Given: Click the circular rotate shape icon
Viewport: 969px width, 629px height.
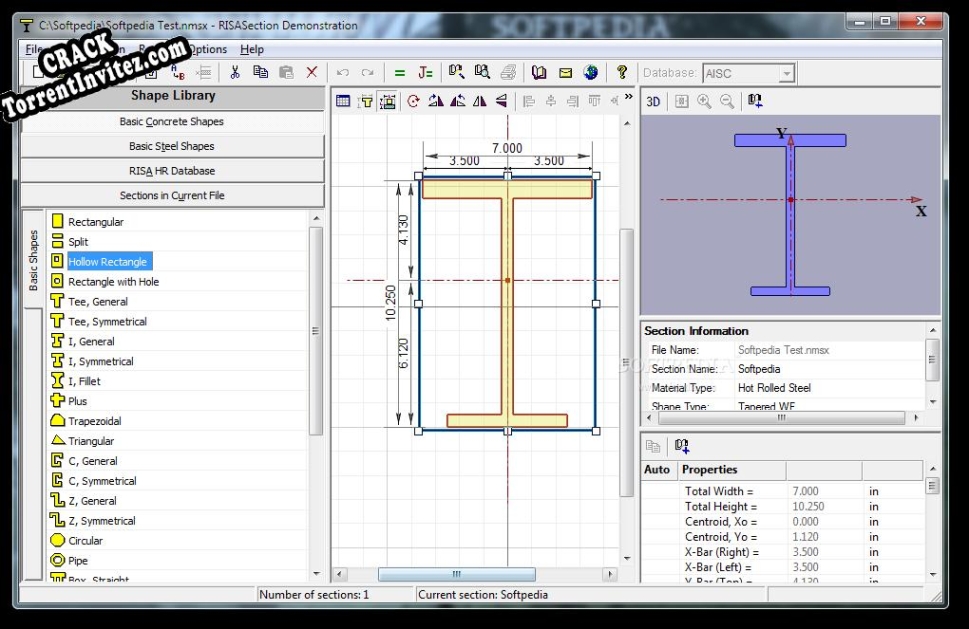Looking at the screenshot, I should pos(413,101).
